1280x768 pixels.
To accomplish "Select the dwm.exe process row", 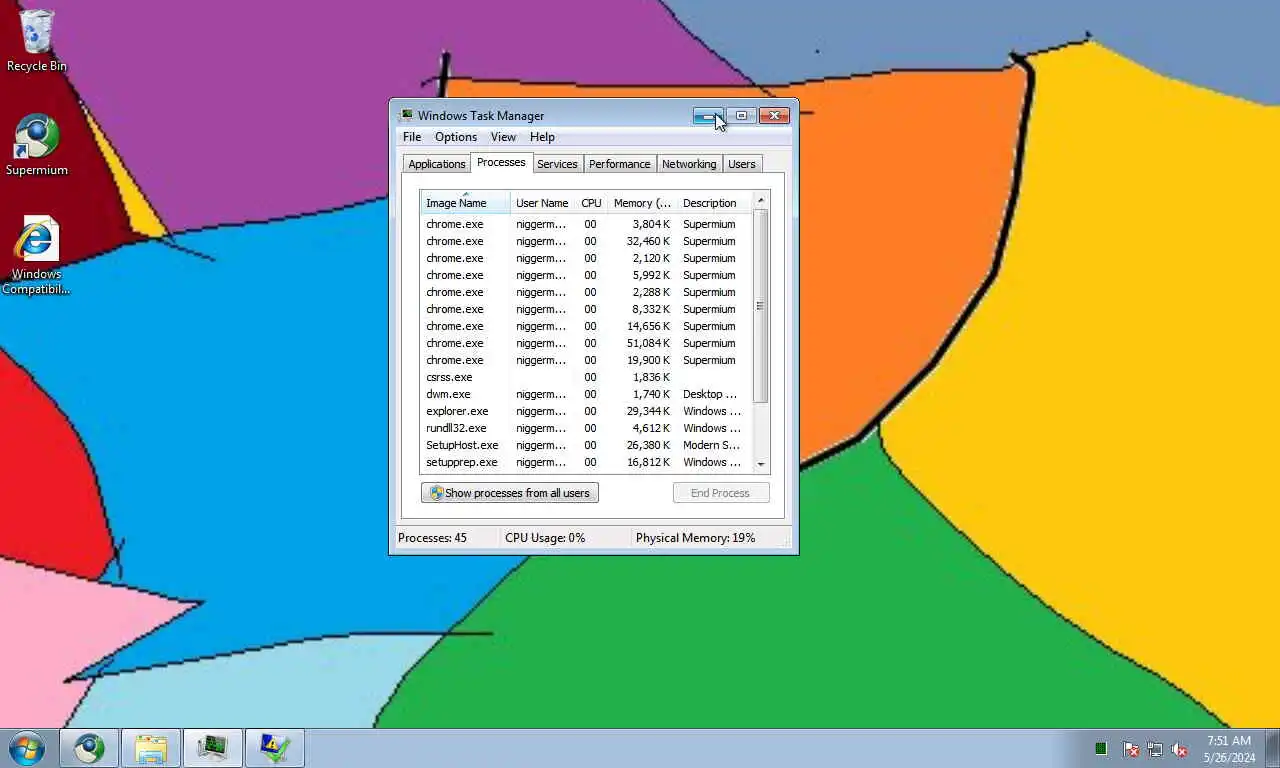I will [586, 394].
